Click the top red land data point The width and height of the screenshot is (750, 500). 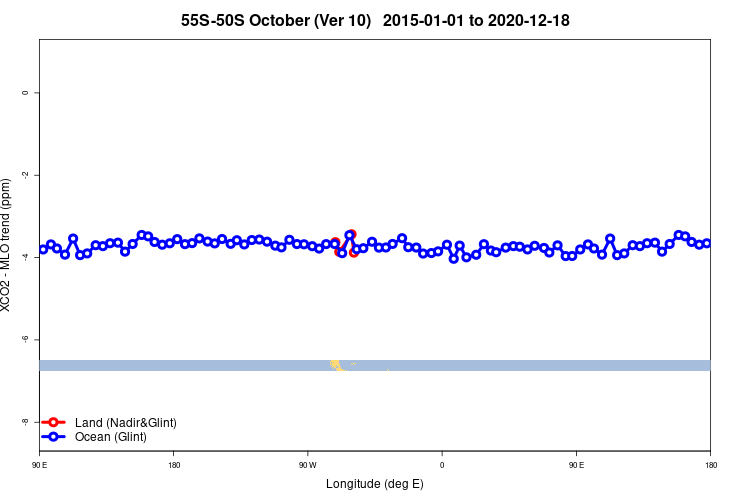click(x=352, y=234)
